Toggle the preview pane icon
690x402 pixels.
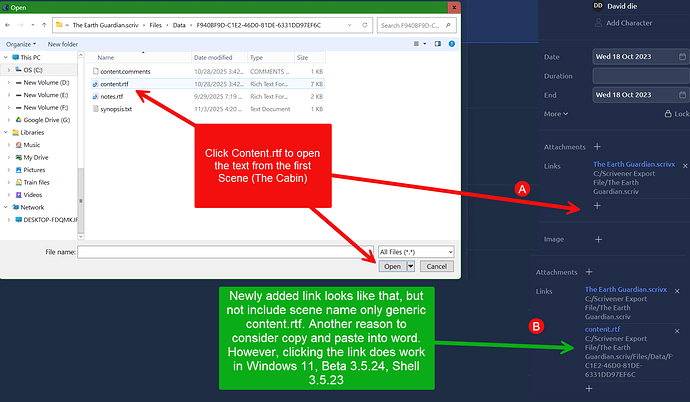click(x=437, y=44)
